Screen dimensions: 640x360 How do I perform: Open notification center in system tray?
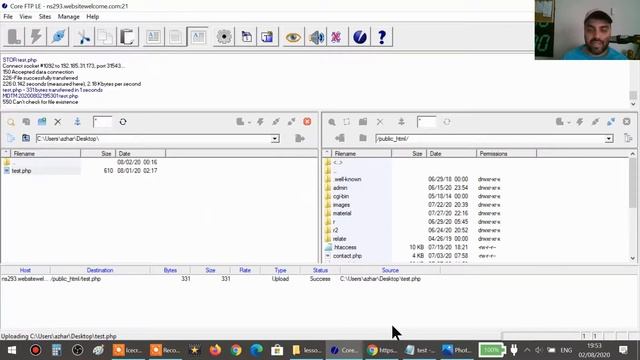click(x=623, y=350)
